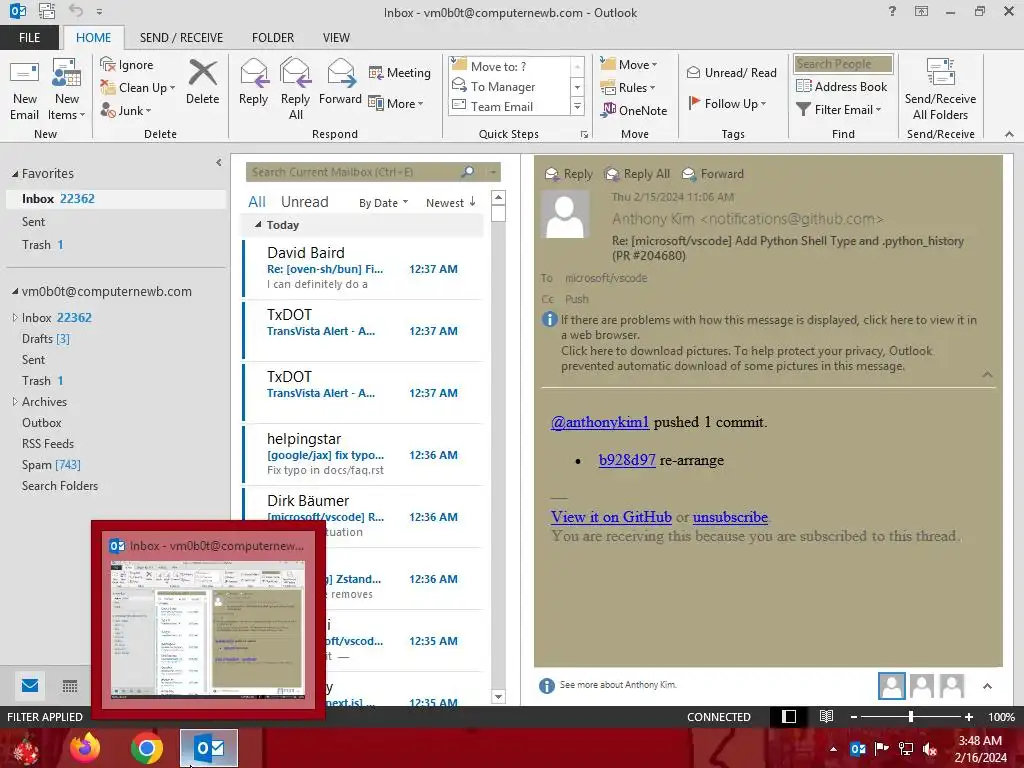
Task: Collapse the Favorites group
Action: click(x=14, y=174)
